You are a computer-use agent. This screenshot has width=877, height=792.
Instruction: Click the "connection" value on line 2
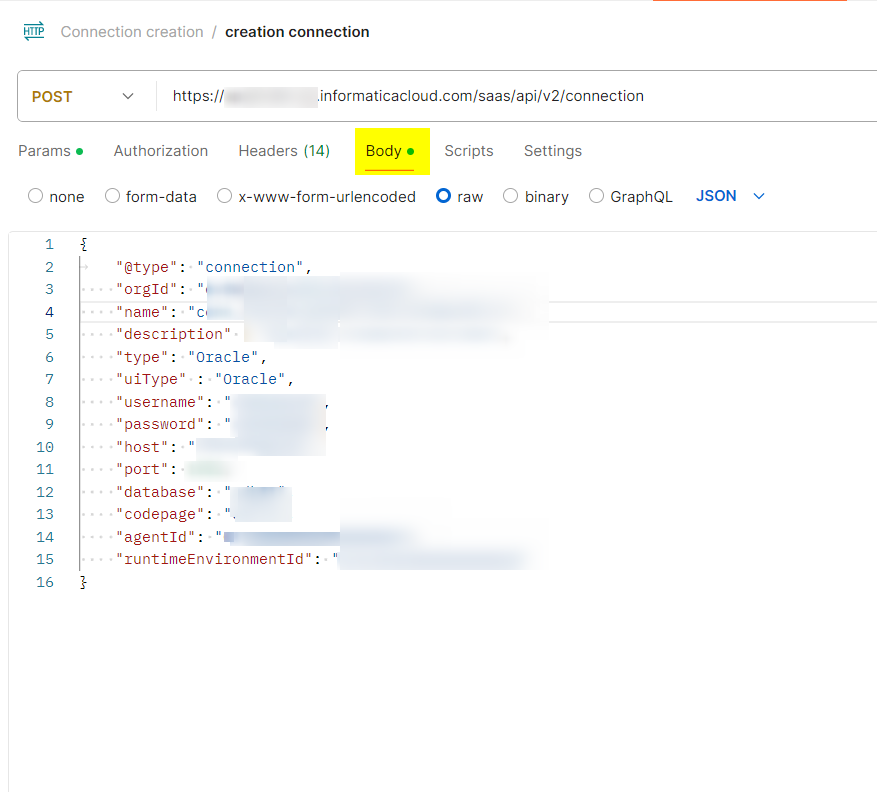(250, 267)
